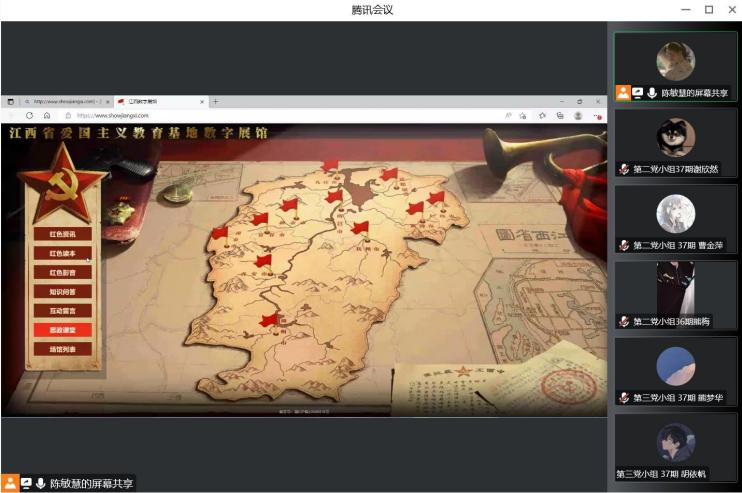Click the 互动留言 menu button
Image resolution: width=742 pixels, height=493 pixels.
(63, 310)
